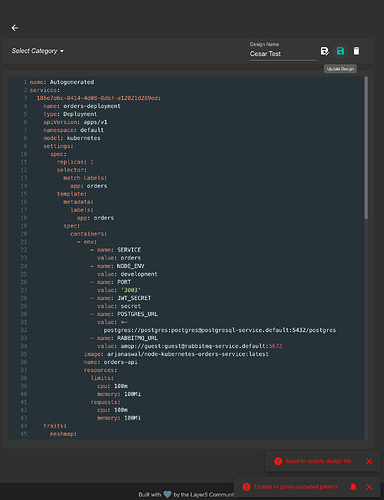Click the line 'name: orders-api'
The image size is (384, 500).
[x=111, y=362]
